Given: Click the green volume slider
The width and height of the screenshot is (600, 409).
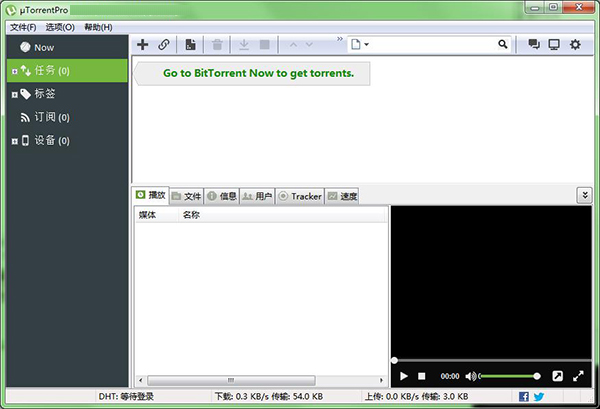Looking at the screenshot, I should click(509, 376).
